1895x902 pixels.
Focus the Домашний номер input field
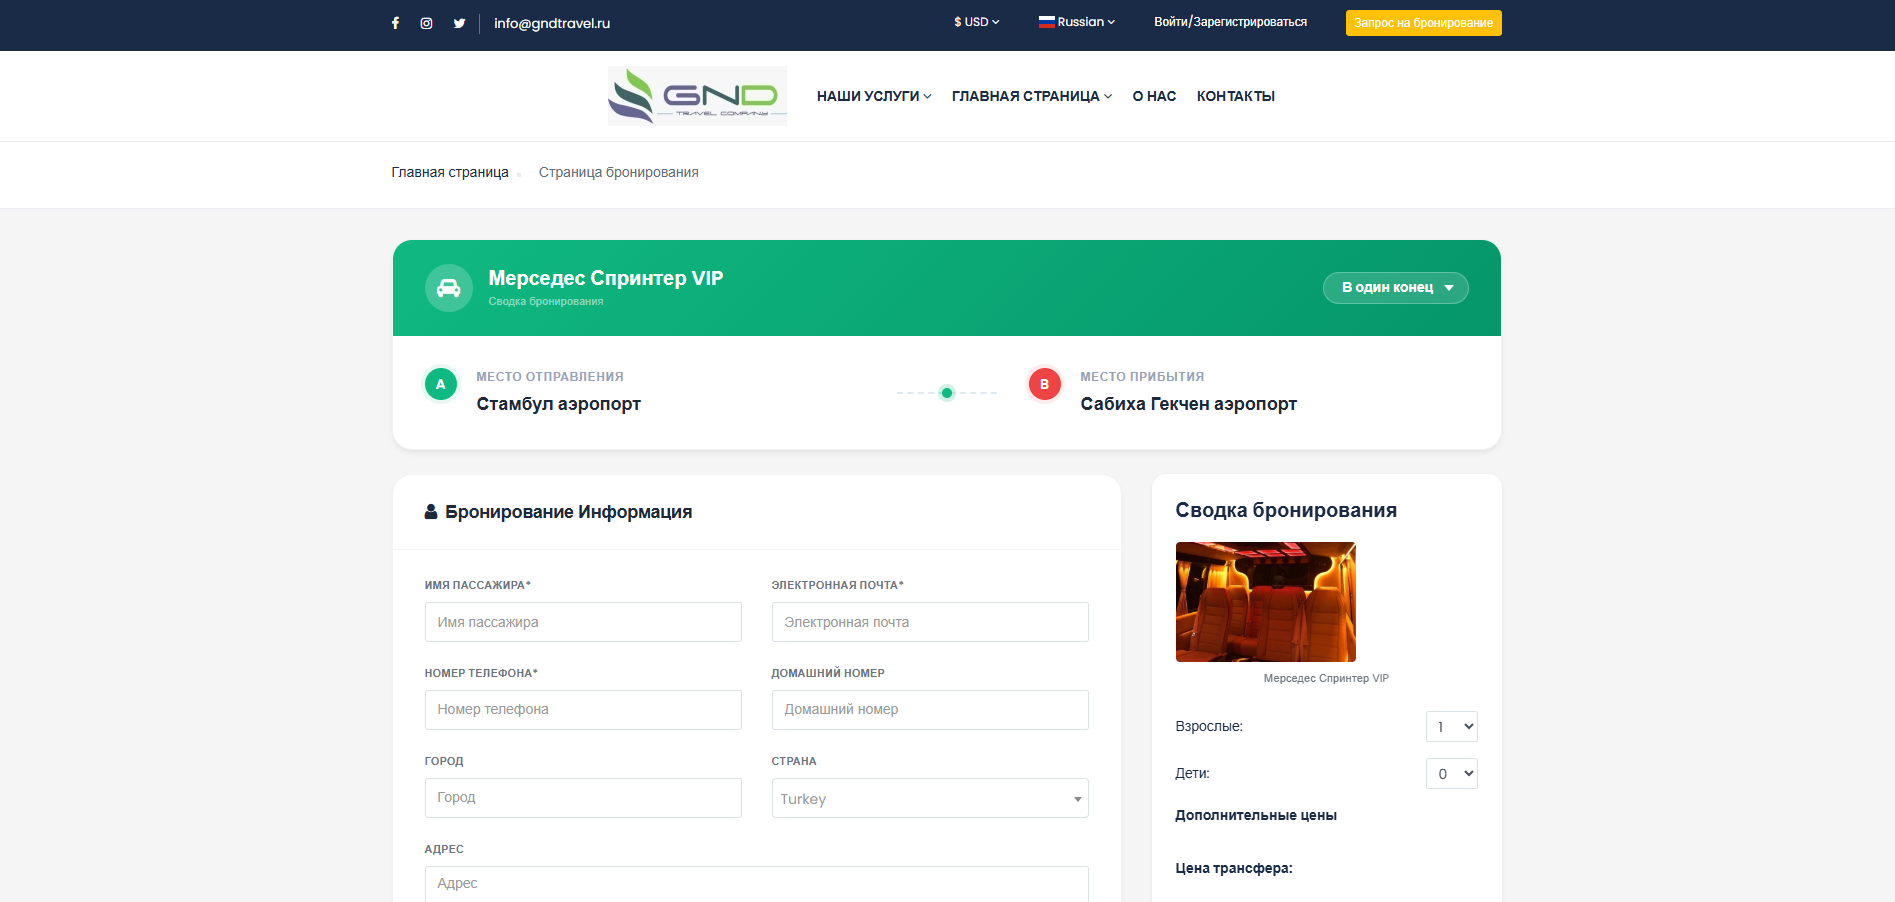930,710
